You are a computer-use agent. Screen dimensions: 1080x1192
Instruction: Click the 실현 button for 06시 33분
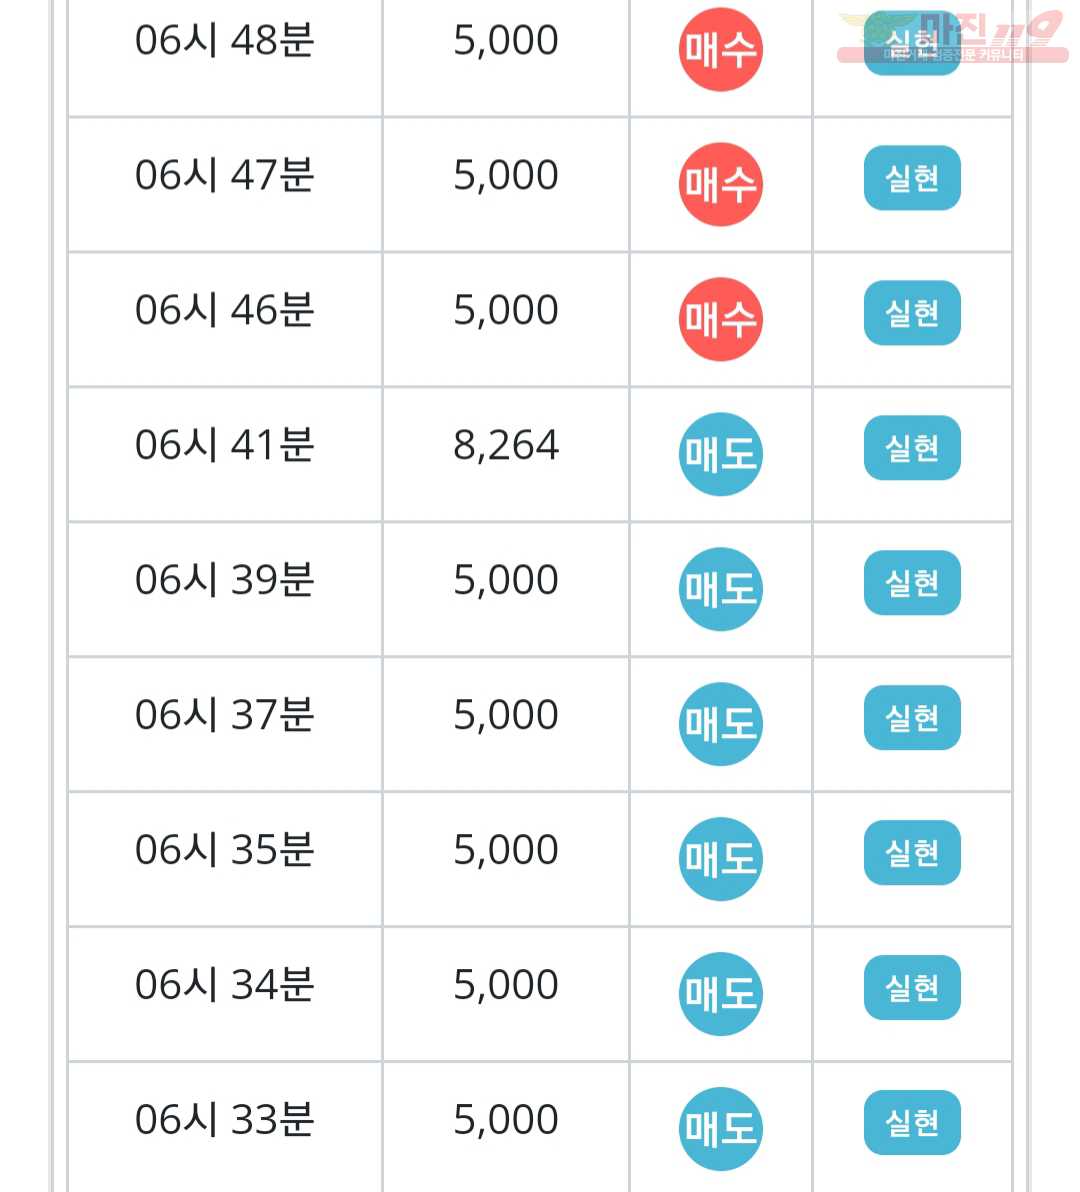coord(912,1122)
